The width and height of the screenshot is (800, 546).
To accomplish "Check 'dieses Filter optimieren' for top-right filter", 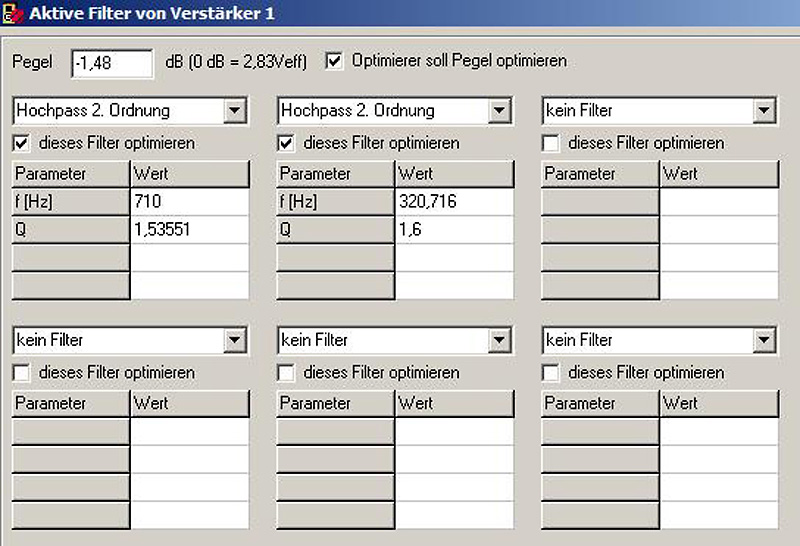I will pyautogui.click(x=550, y=143).
